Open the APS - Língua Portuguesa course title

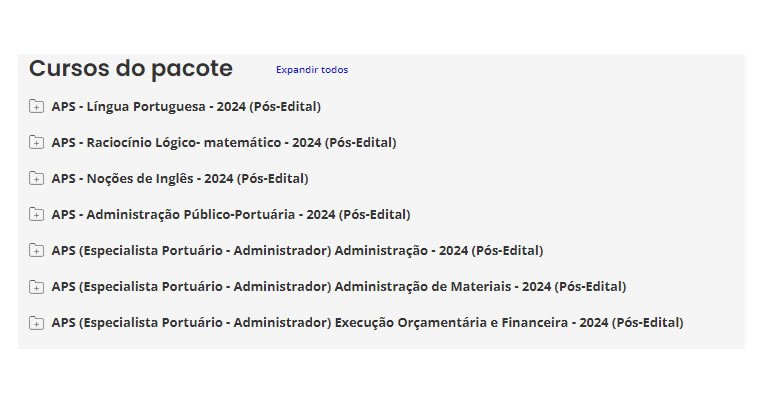[186, 106]
